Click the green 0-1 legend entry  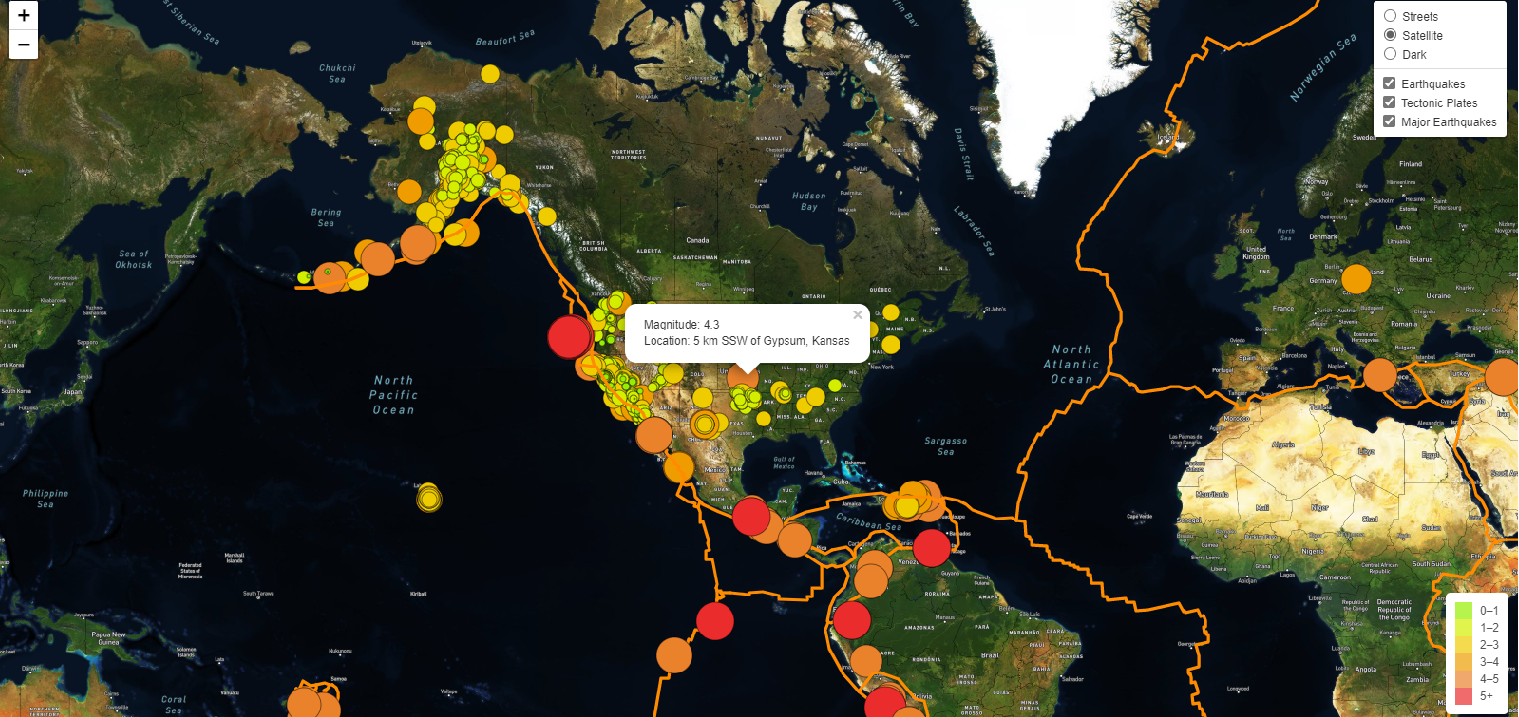coord(1462,611)
